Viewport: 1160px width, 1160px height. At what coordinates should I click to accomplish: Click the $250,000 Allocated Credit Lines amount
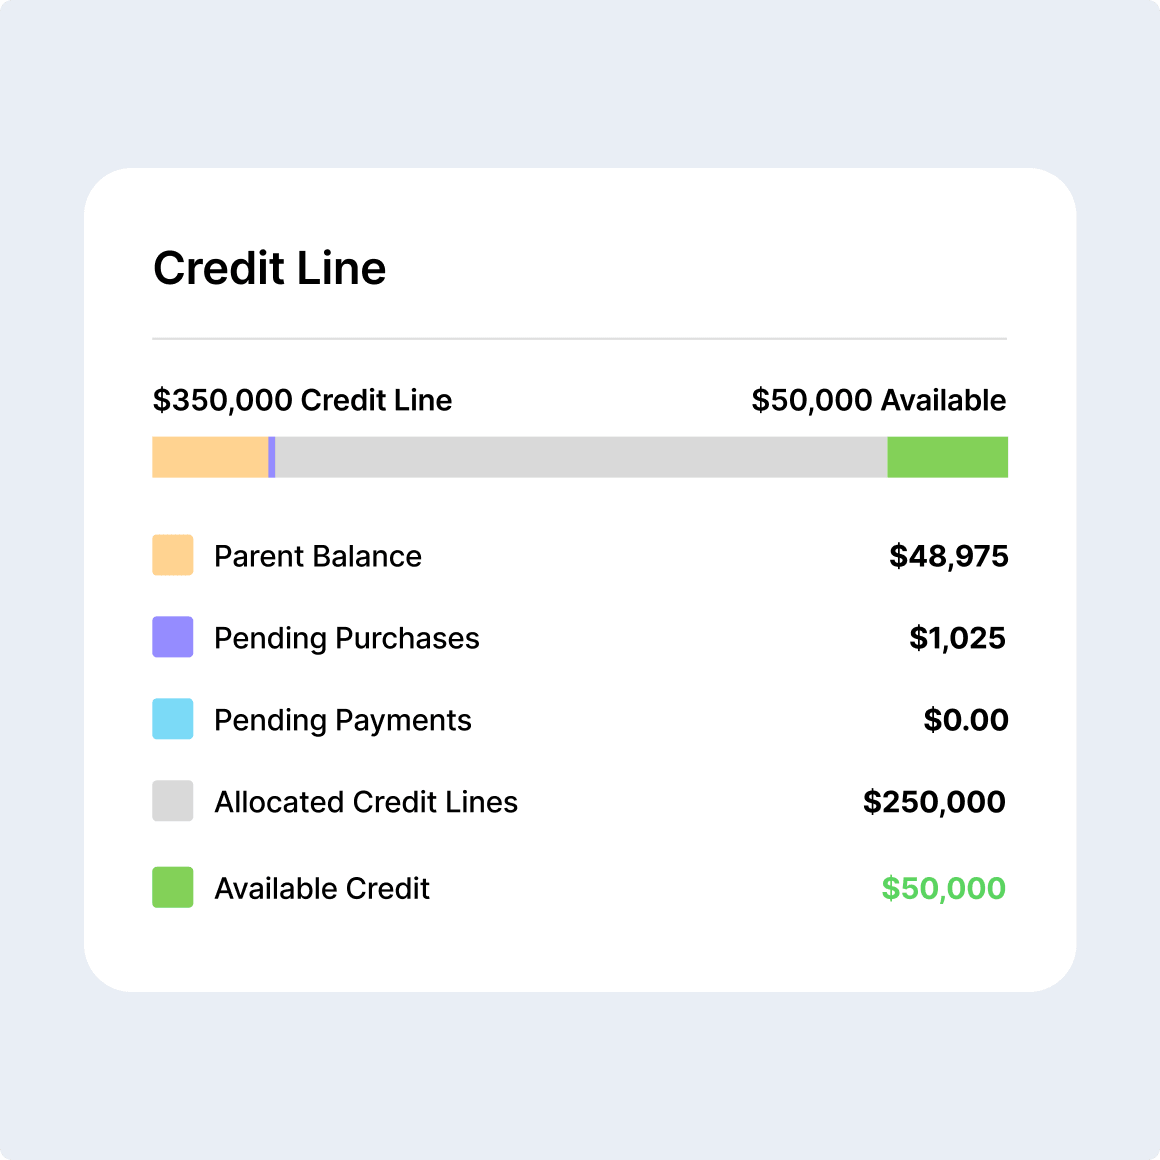click(934, 801)
